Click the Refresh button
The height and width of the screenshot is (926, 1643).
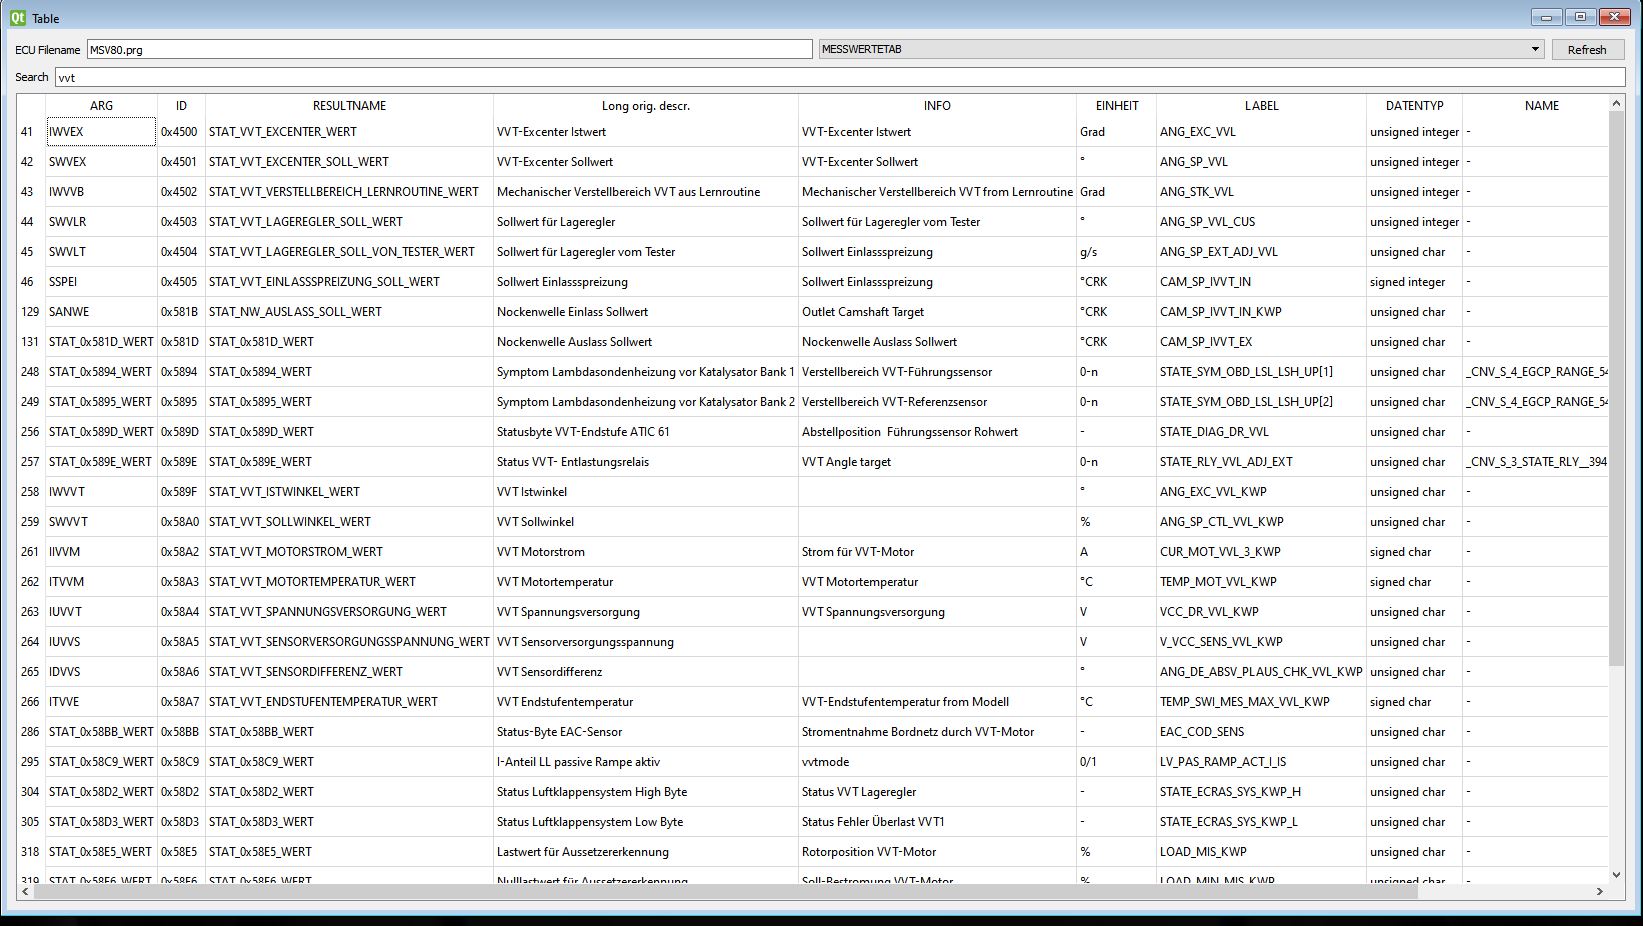coord(1587,49)
